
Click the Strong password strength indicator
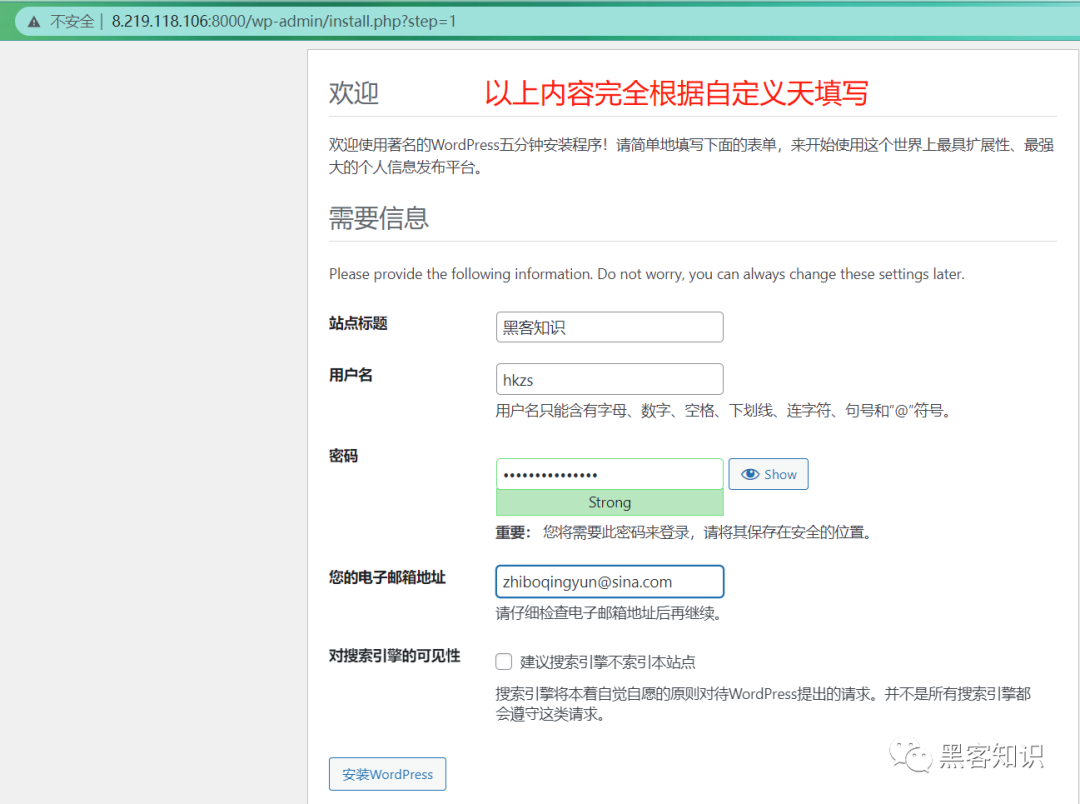tap(610, 502)
